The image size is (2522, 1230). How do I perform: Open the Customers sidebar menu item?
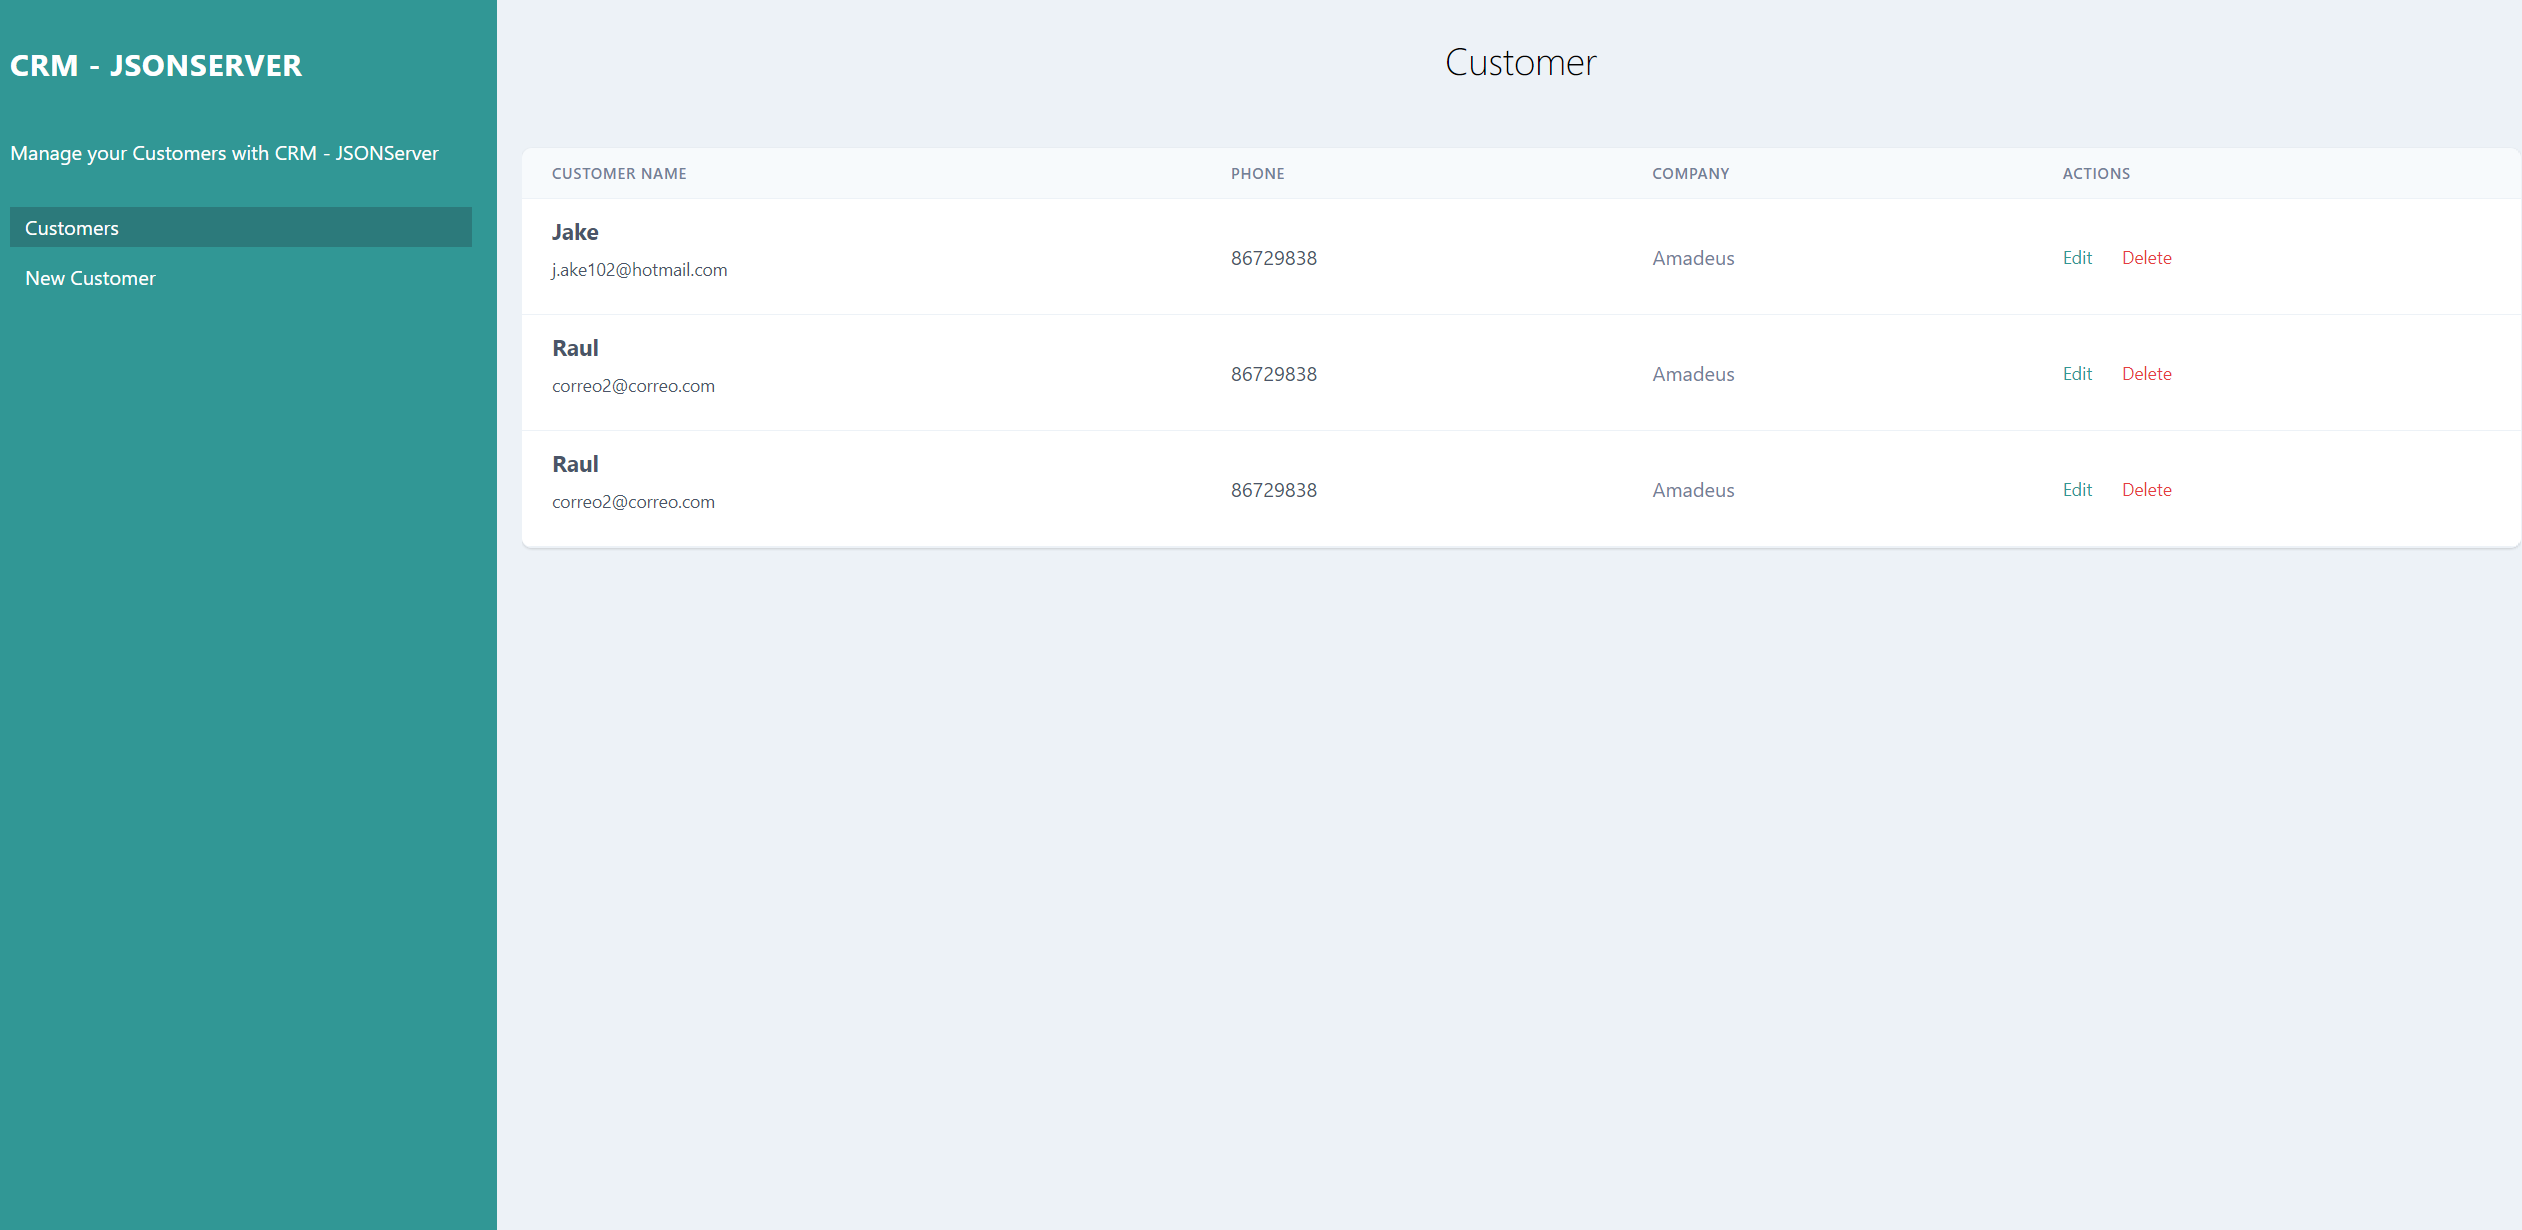coord(72,228)
